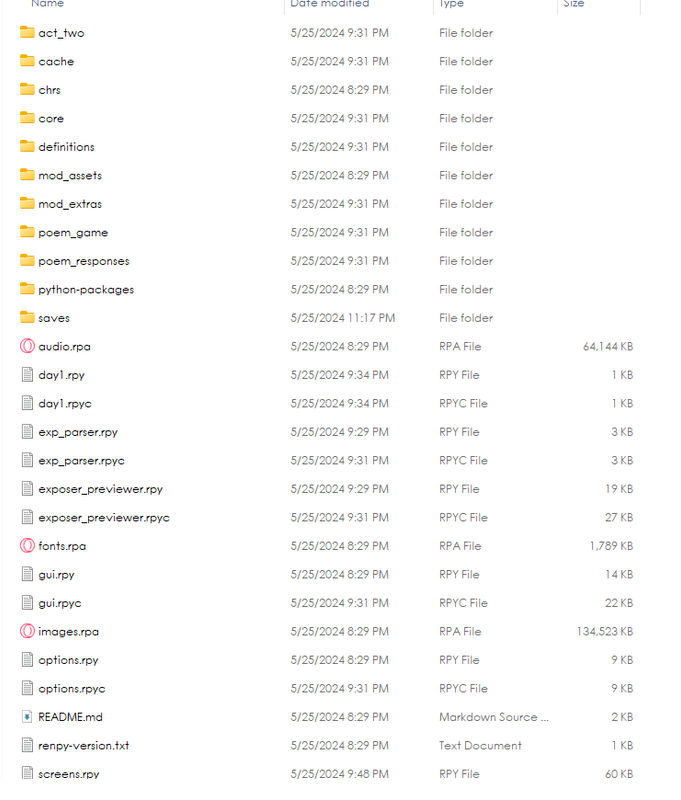This screenshot has height=800, width=681.
Task: Select the exposer_previewer.rpy file name
Action: pos(100,489)
